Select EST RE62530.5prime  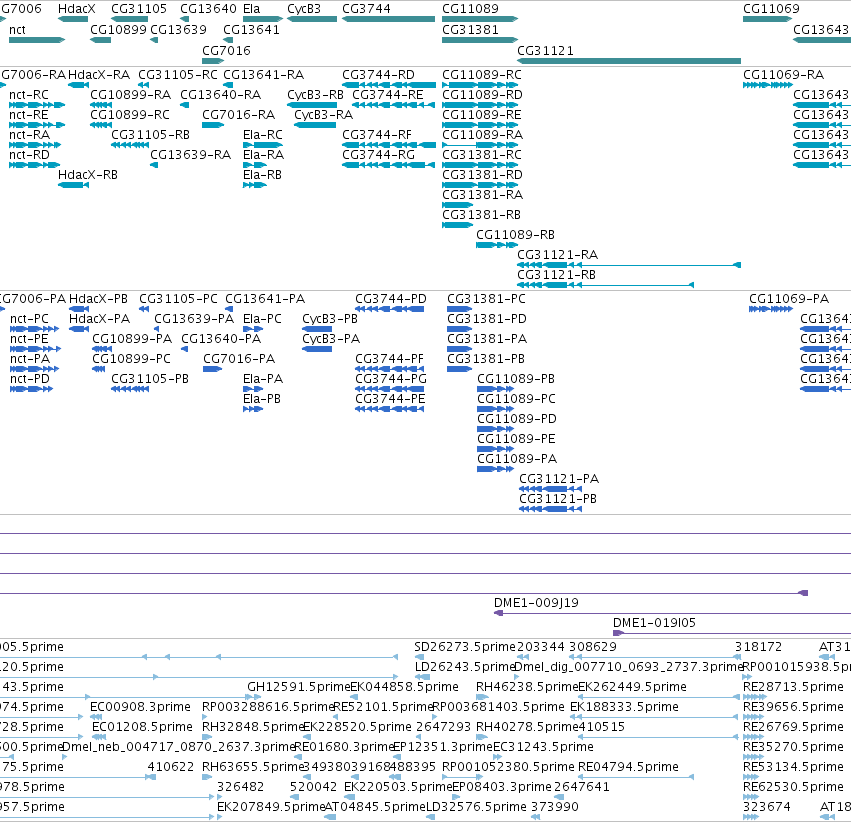click(793, 787)
